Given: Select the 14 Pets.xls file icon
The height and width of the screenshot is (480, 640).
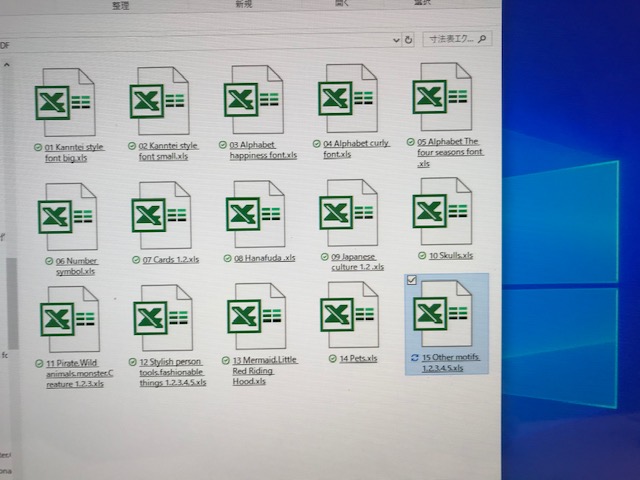Looking at the screenshot, I should (x=349, y=314).
